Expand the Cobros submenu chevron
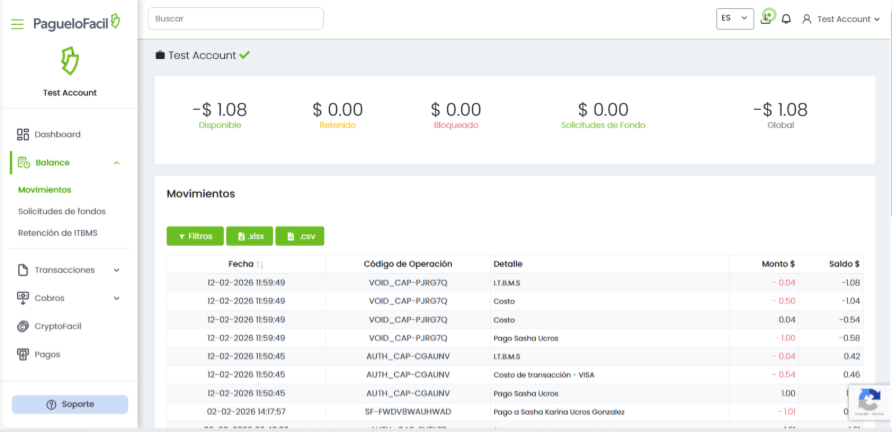Viewport: 892px width, 432px height. point(116,298)
